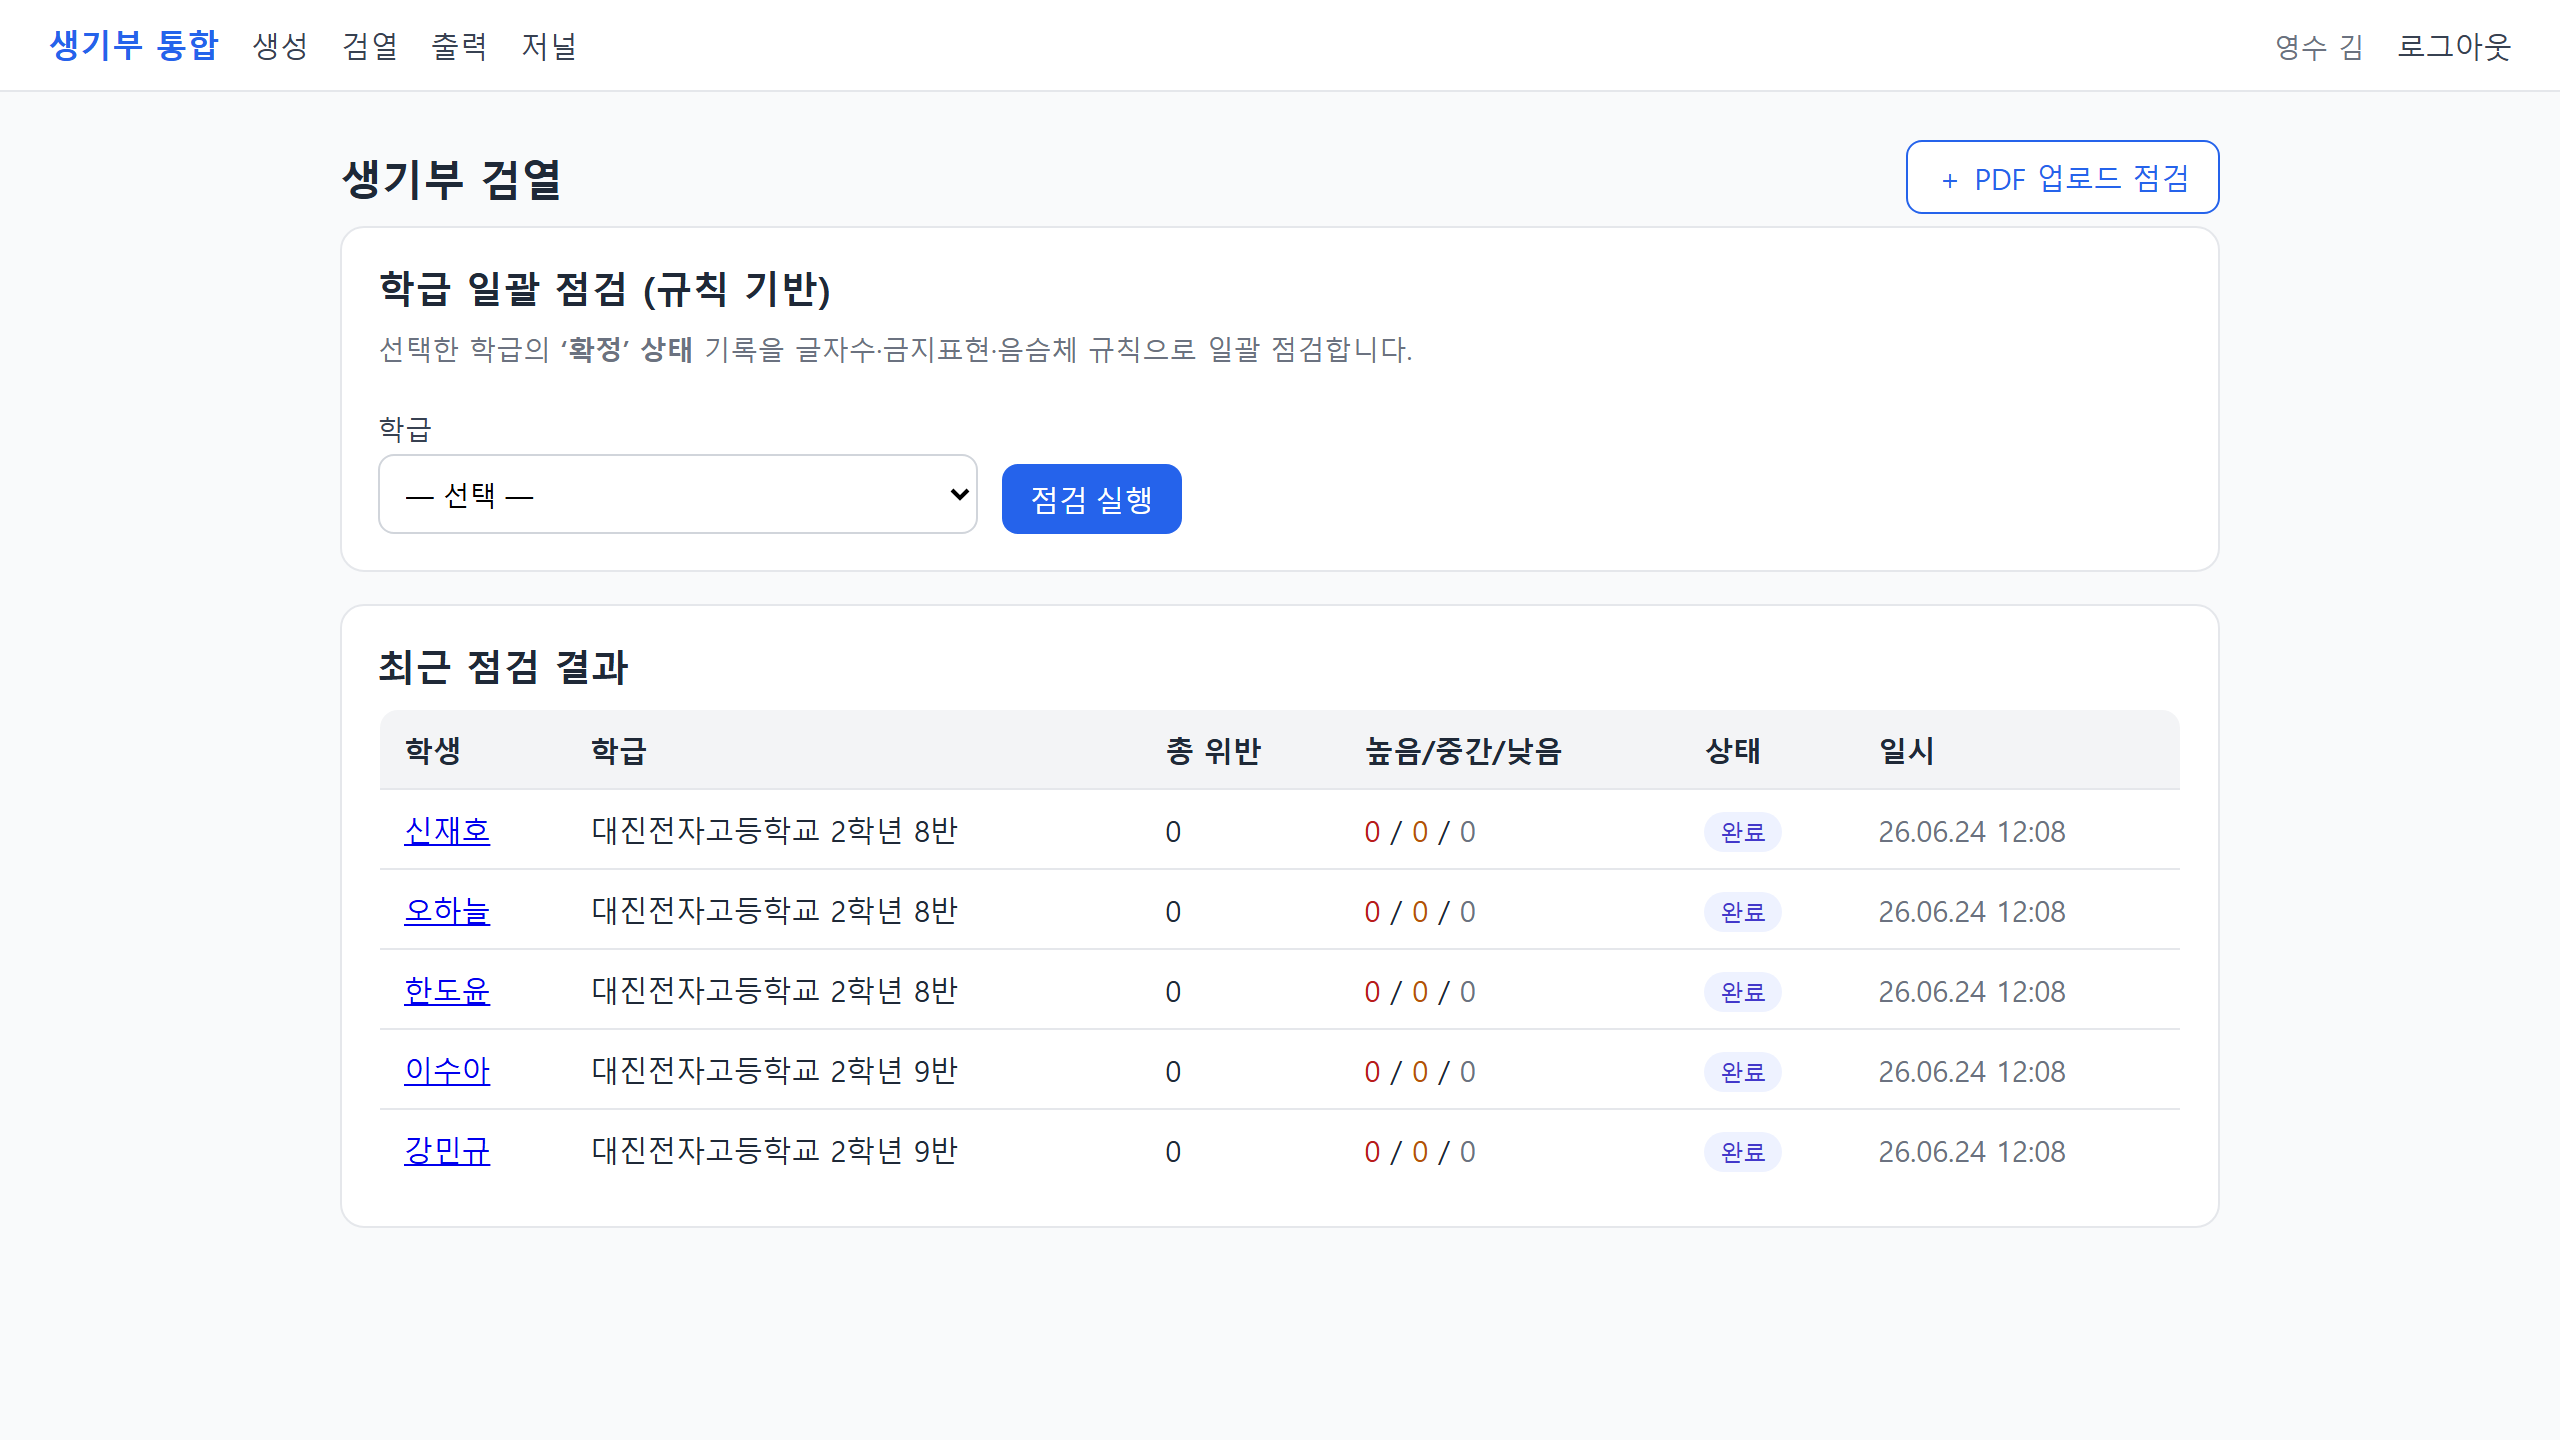Click 0 / 0 / 0 severity in 한도윤's row
Screen dimensions: 2560x1440
click(x=1420, y=992)
